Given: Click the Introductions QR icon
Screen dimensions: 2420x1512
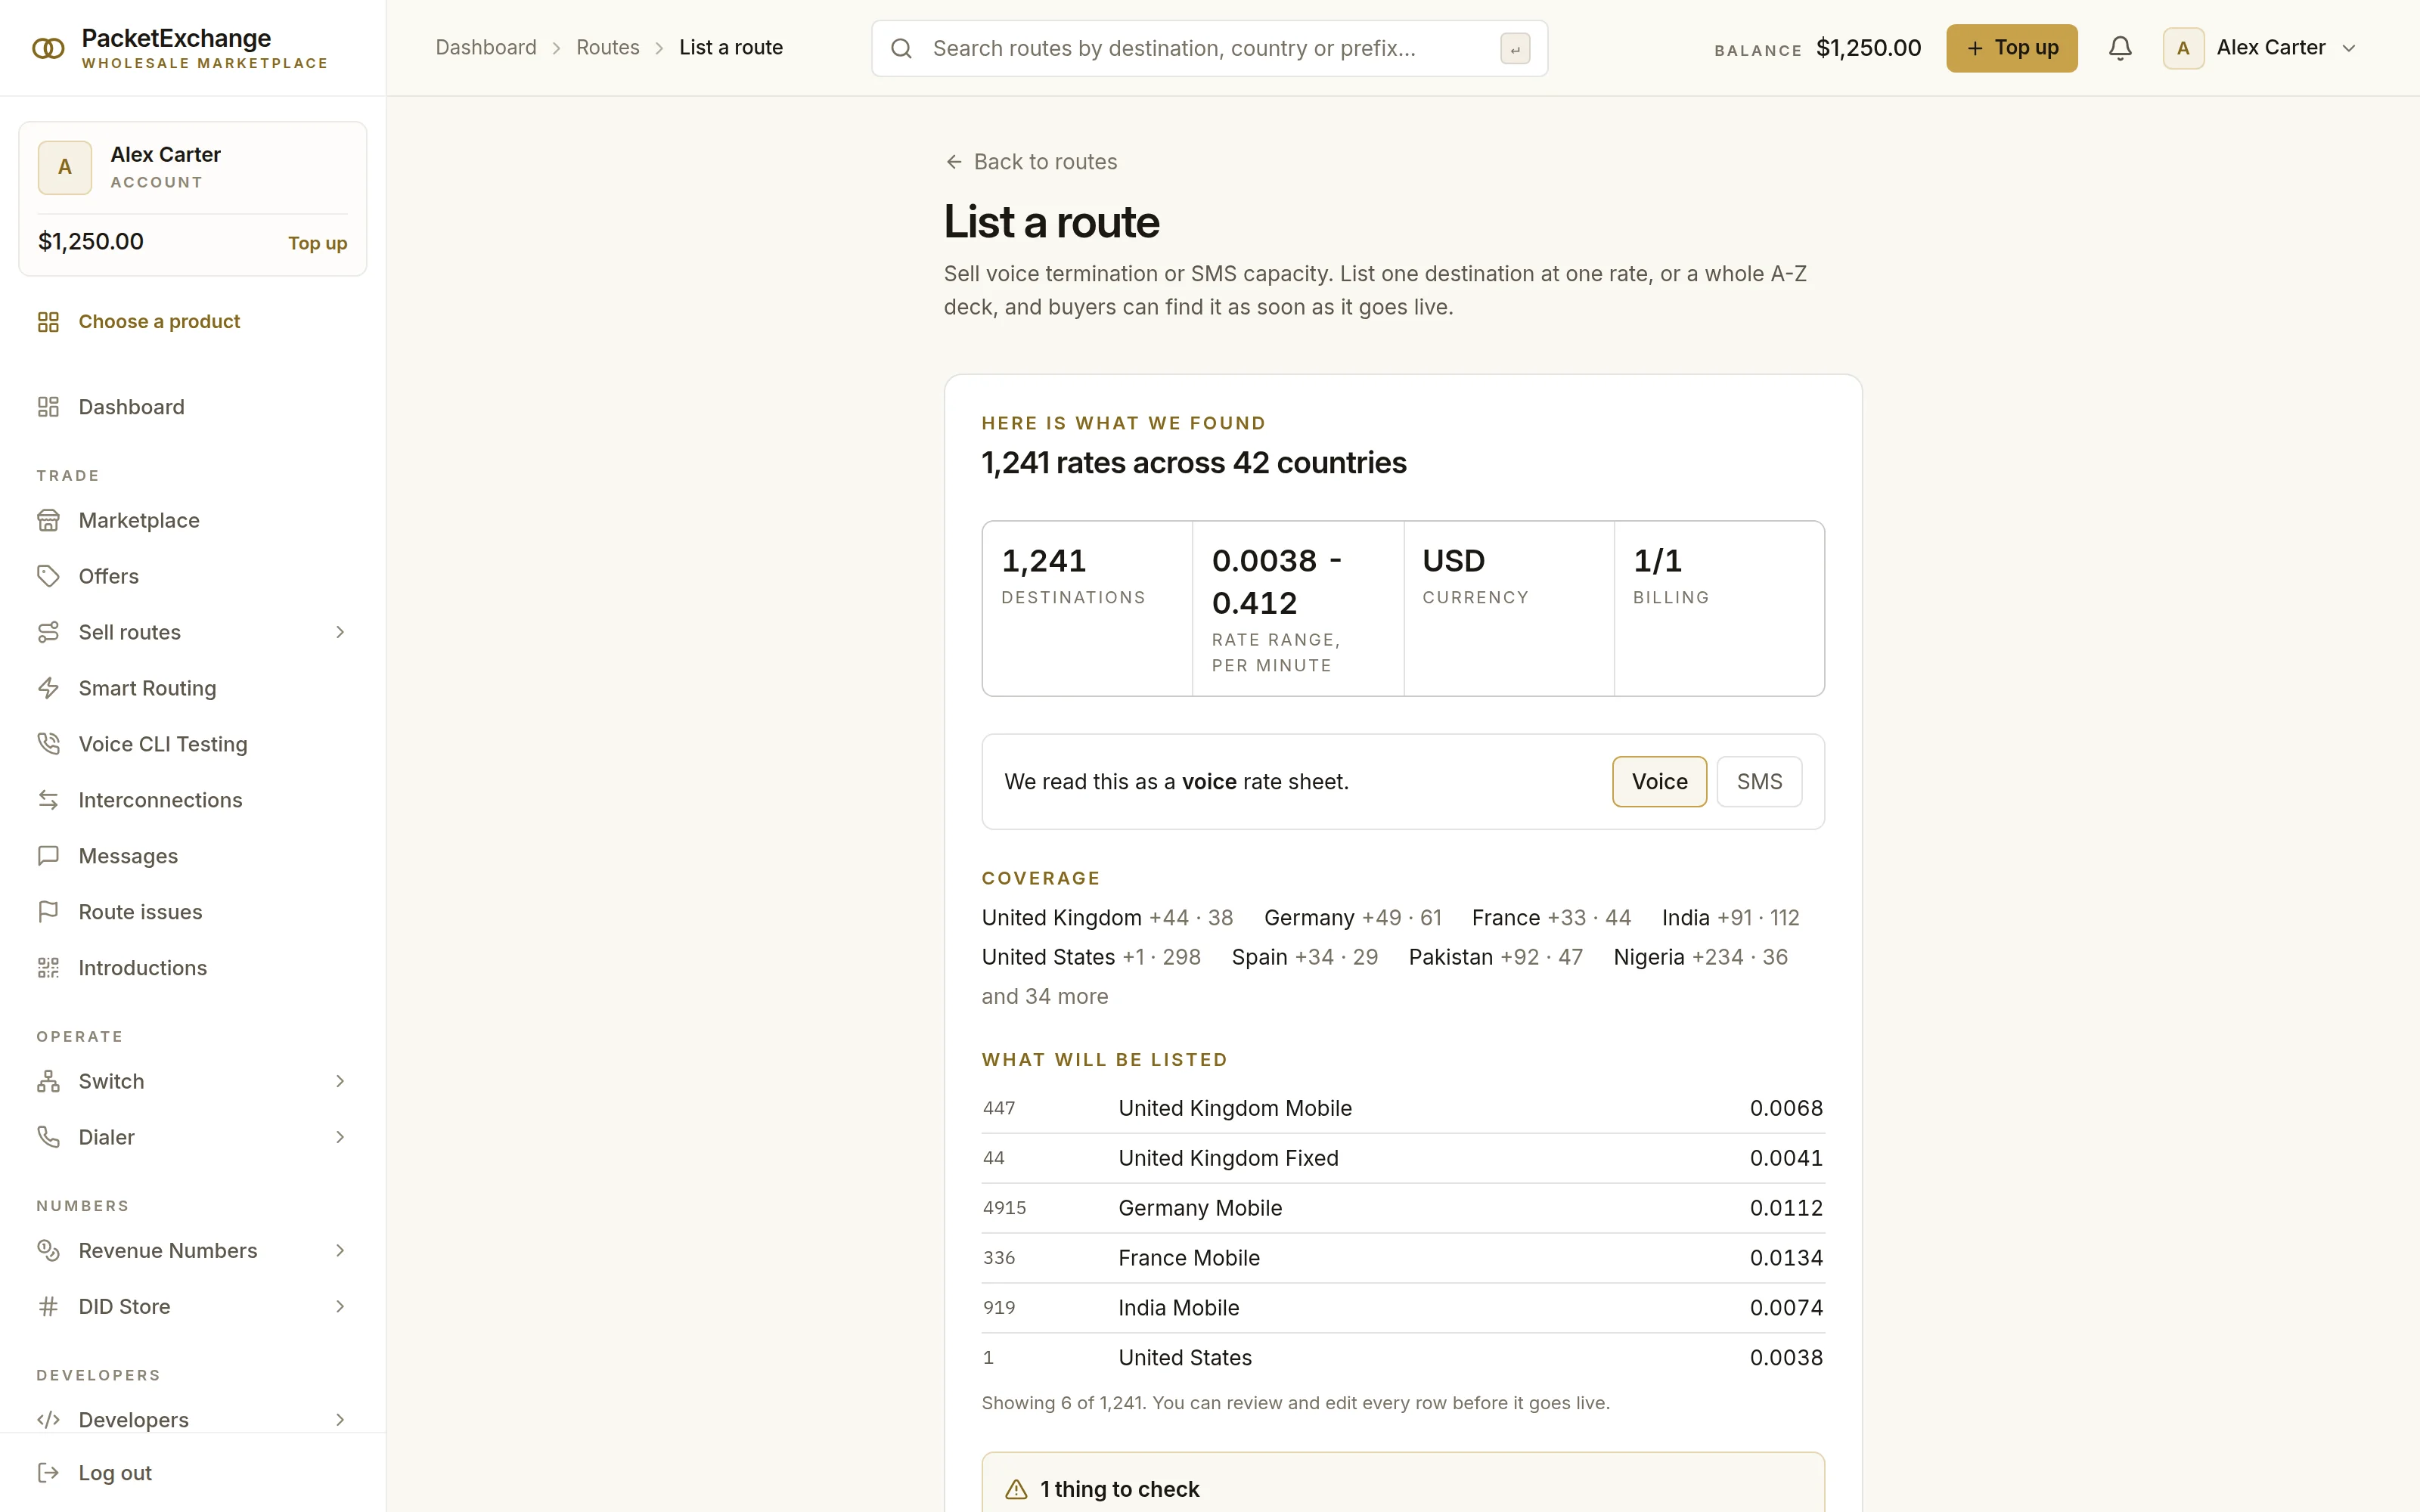Looking at the screenshot, I should tap(48, 968).
